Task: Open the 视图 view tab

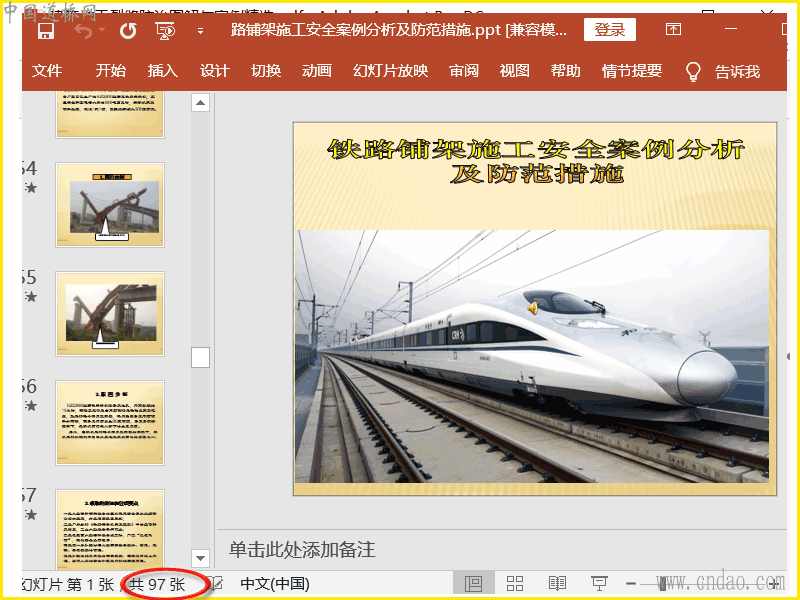Action: coord(514,70)
